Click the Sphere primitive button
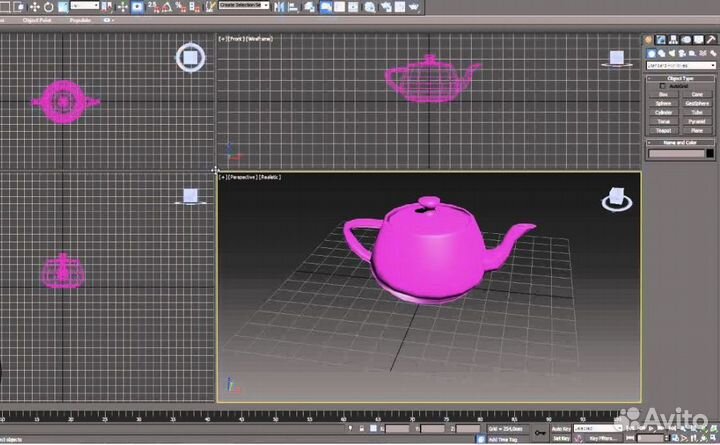 663,103
